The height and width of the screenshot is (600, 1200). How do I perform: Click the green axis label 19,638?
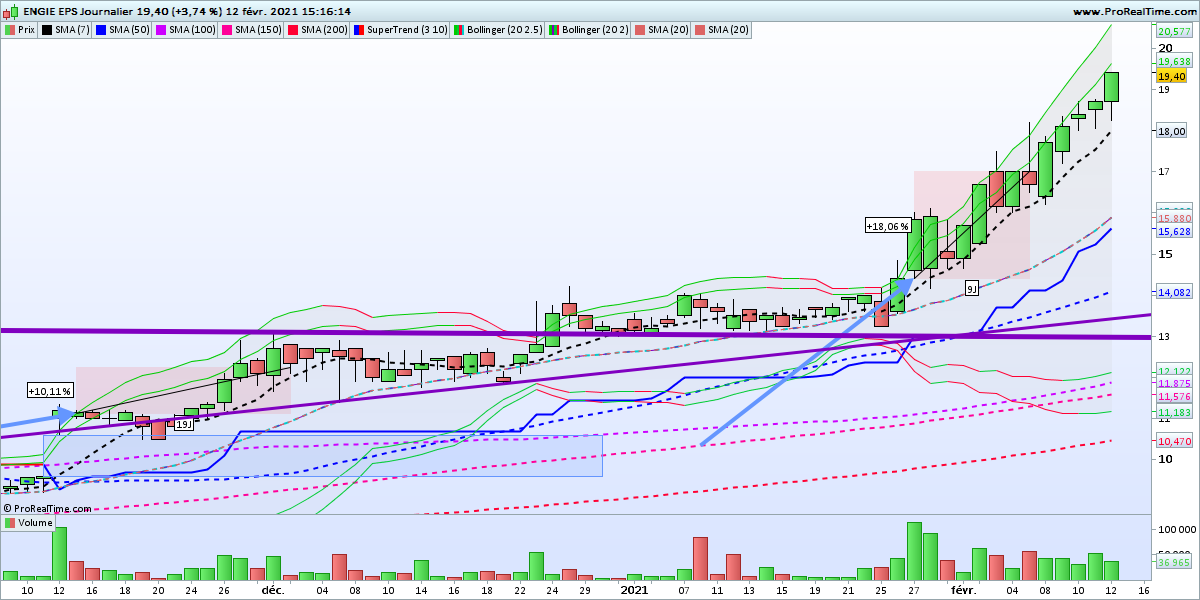coord(1173,61)
